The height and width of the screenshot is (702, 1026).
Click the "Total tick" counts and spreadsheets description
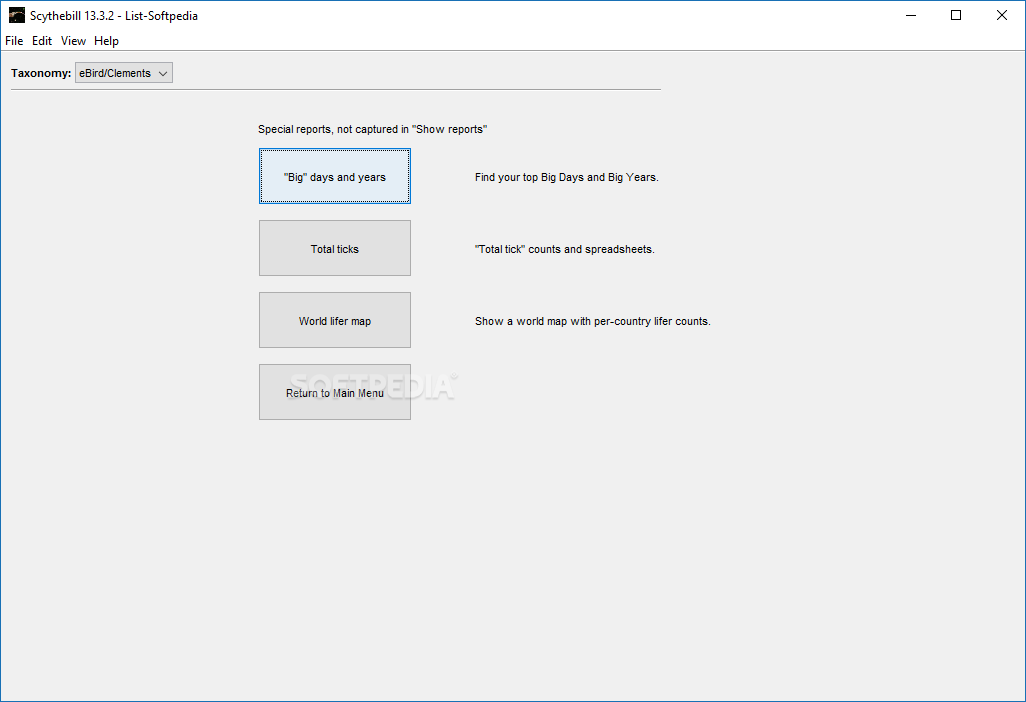(565, 249)
